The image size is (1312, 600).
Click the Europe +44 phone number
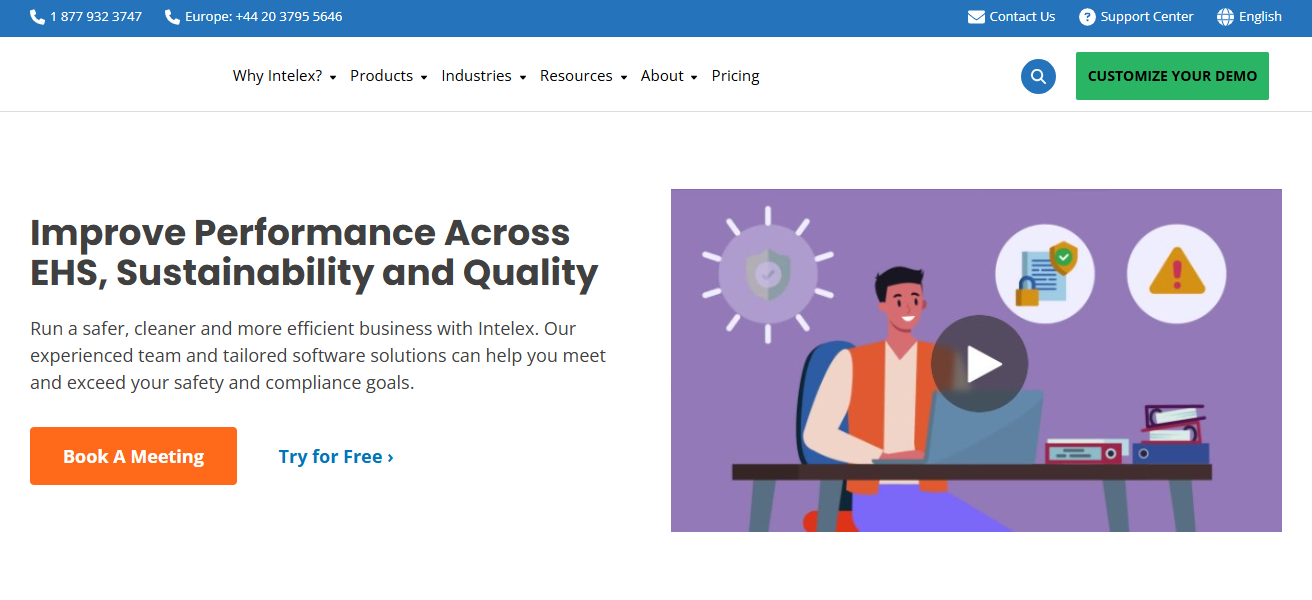(263, 17)
